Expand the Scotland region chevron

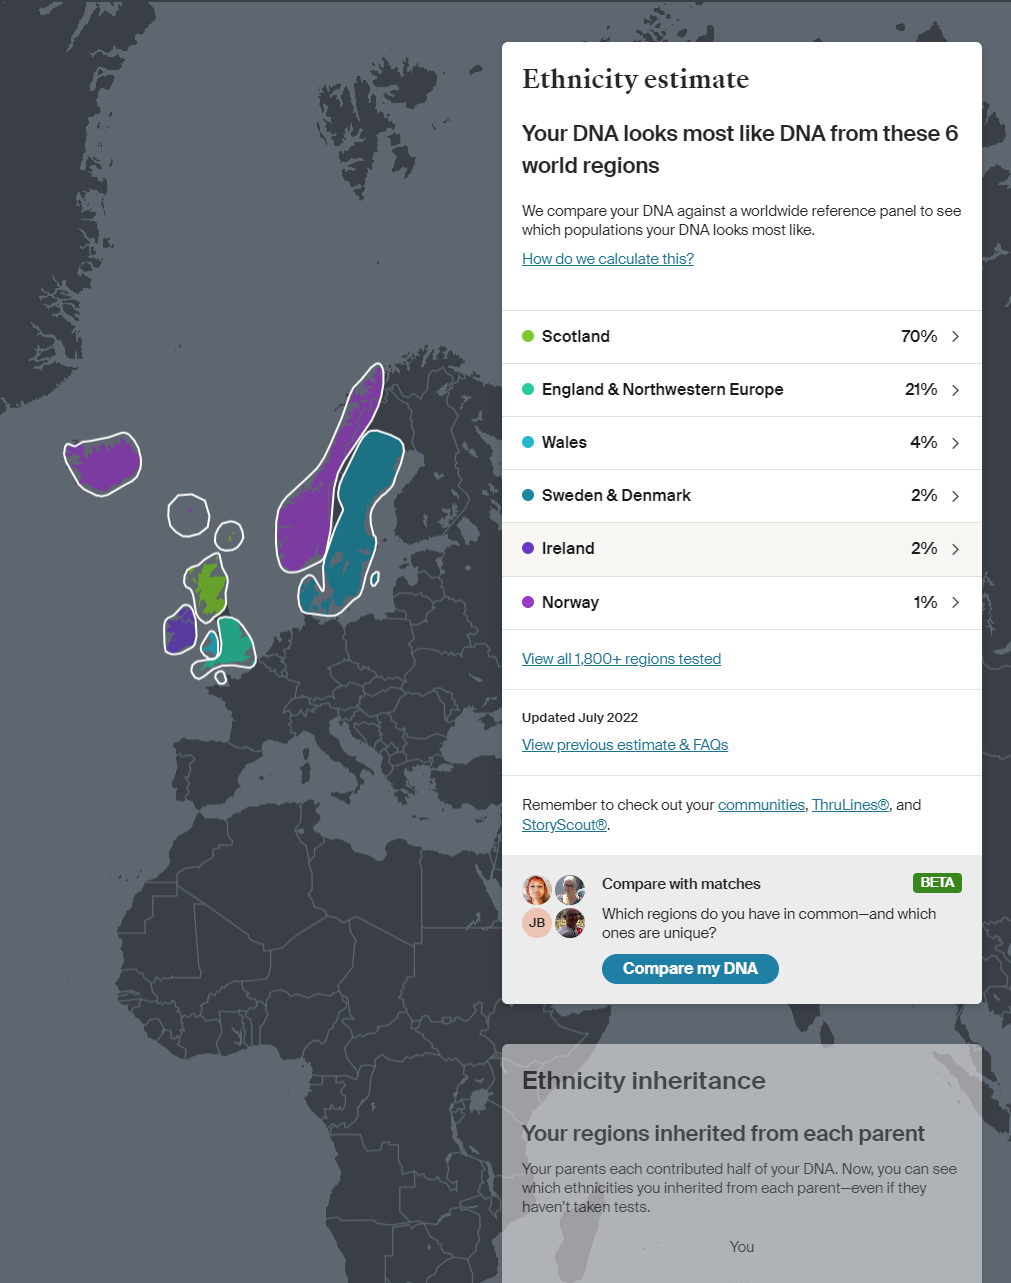pos(955,337)
